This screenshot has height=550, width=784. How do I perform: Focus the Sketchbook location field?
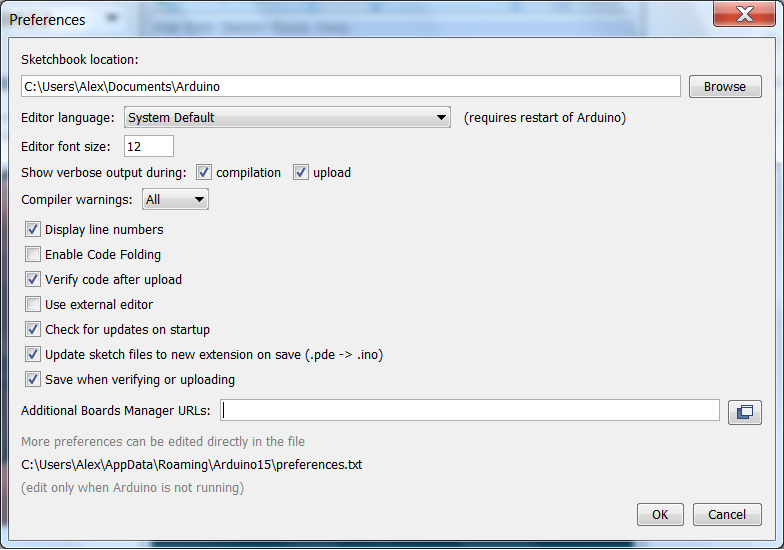[x=350, y=86]
